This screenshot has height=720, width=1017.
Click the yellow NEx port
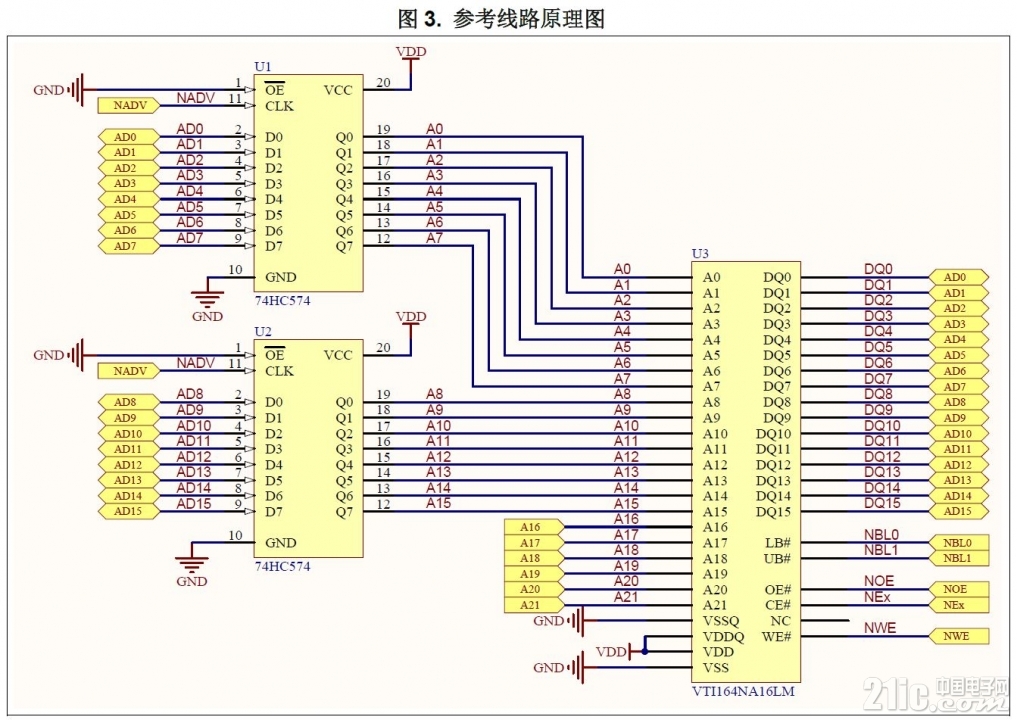[x=959, y=605]
